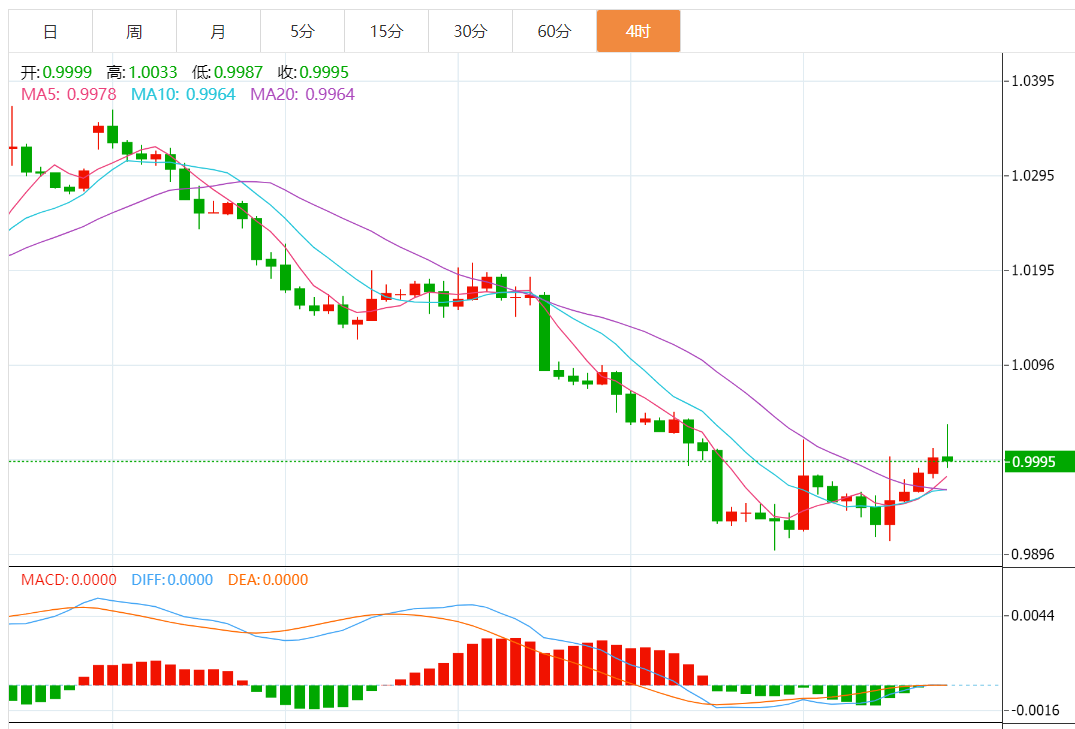
Task: Switch to the 周 weekly chart tab
Action: click(134, 32)
